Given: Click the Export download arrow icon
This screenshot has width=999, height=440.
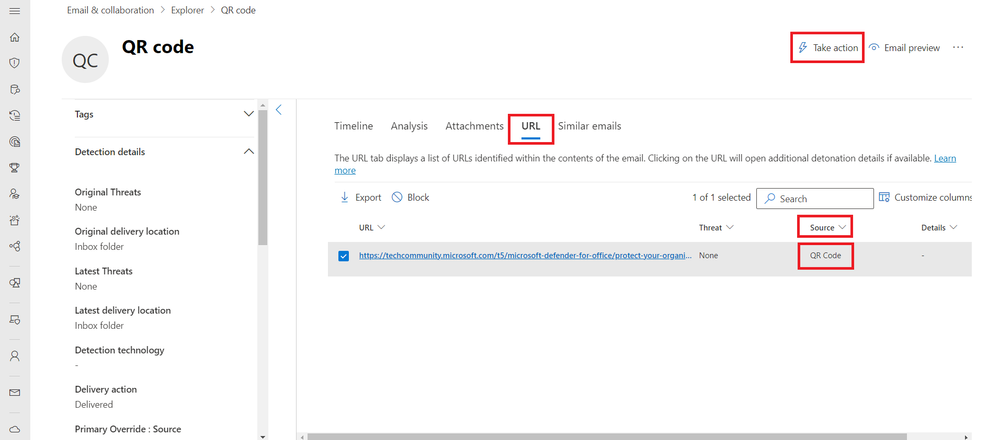Looking at the screenshot, I should [x=345, y=197].
